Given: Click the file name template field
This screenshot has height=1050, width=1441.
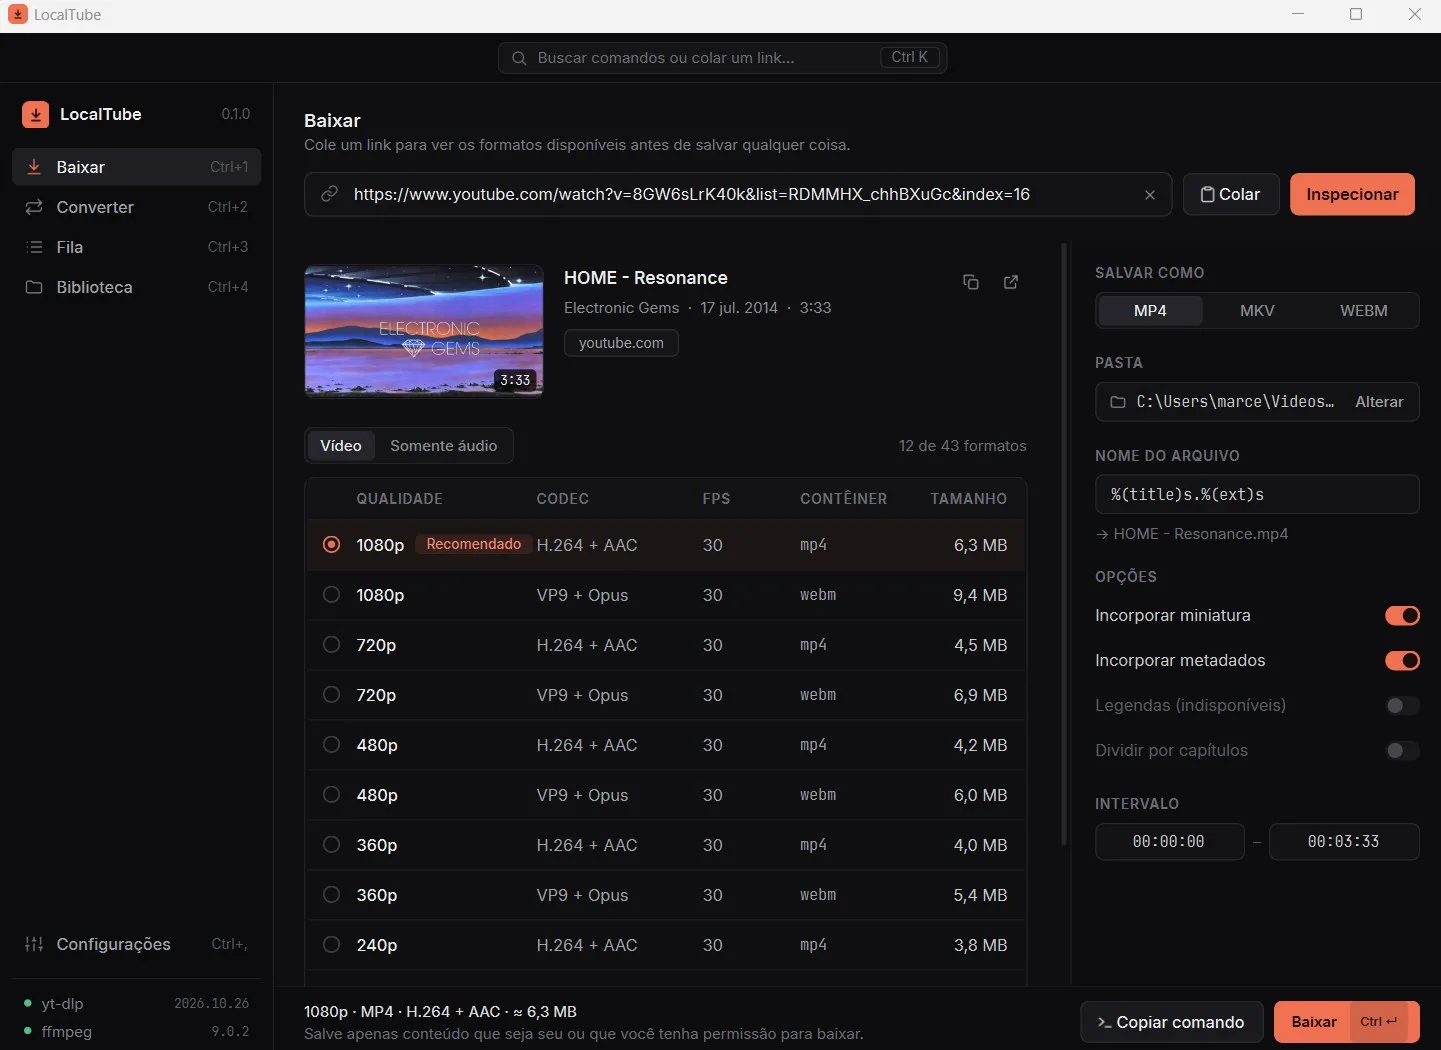Looking at the screenshot, I should tap(1257, 494).
